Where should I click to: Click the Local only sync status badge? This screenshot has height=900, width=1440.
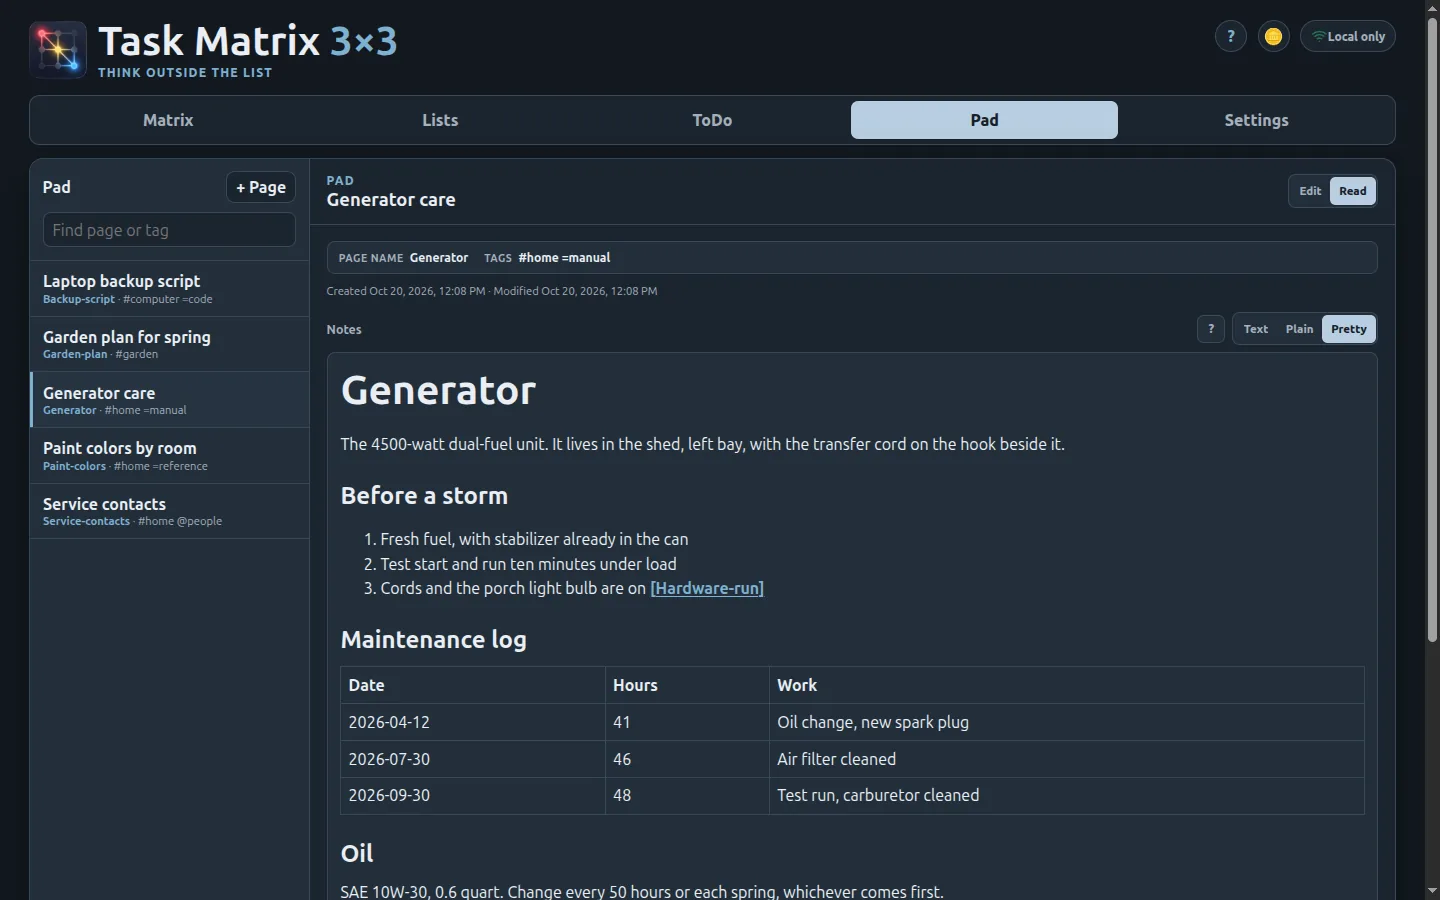(1347, 36)
